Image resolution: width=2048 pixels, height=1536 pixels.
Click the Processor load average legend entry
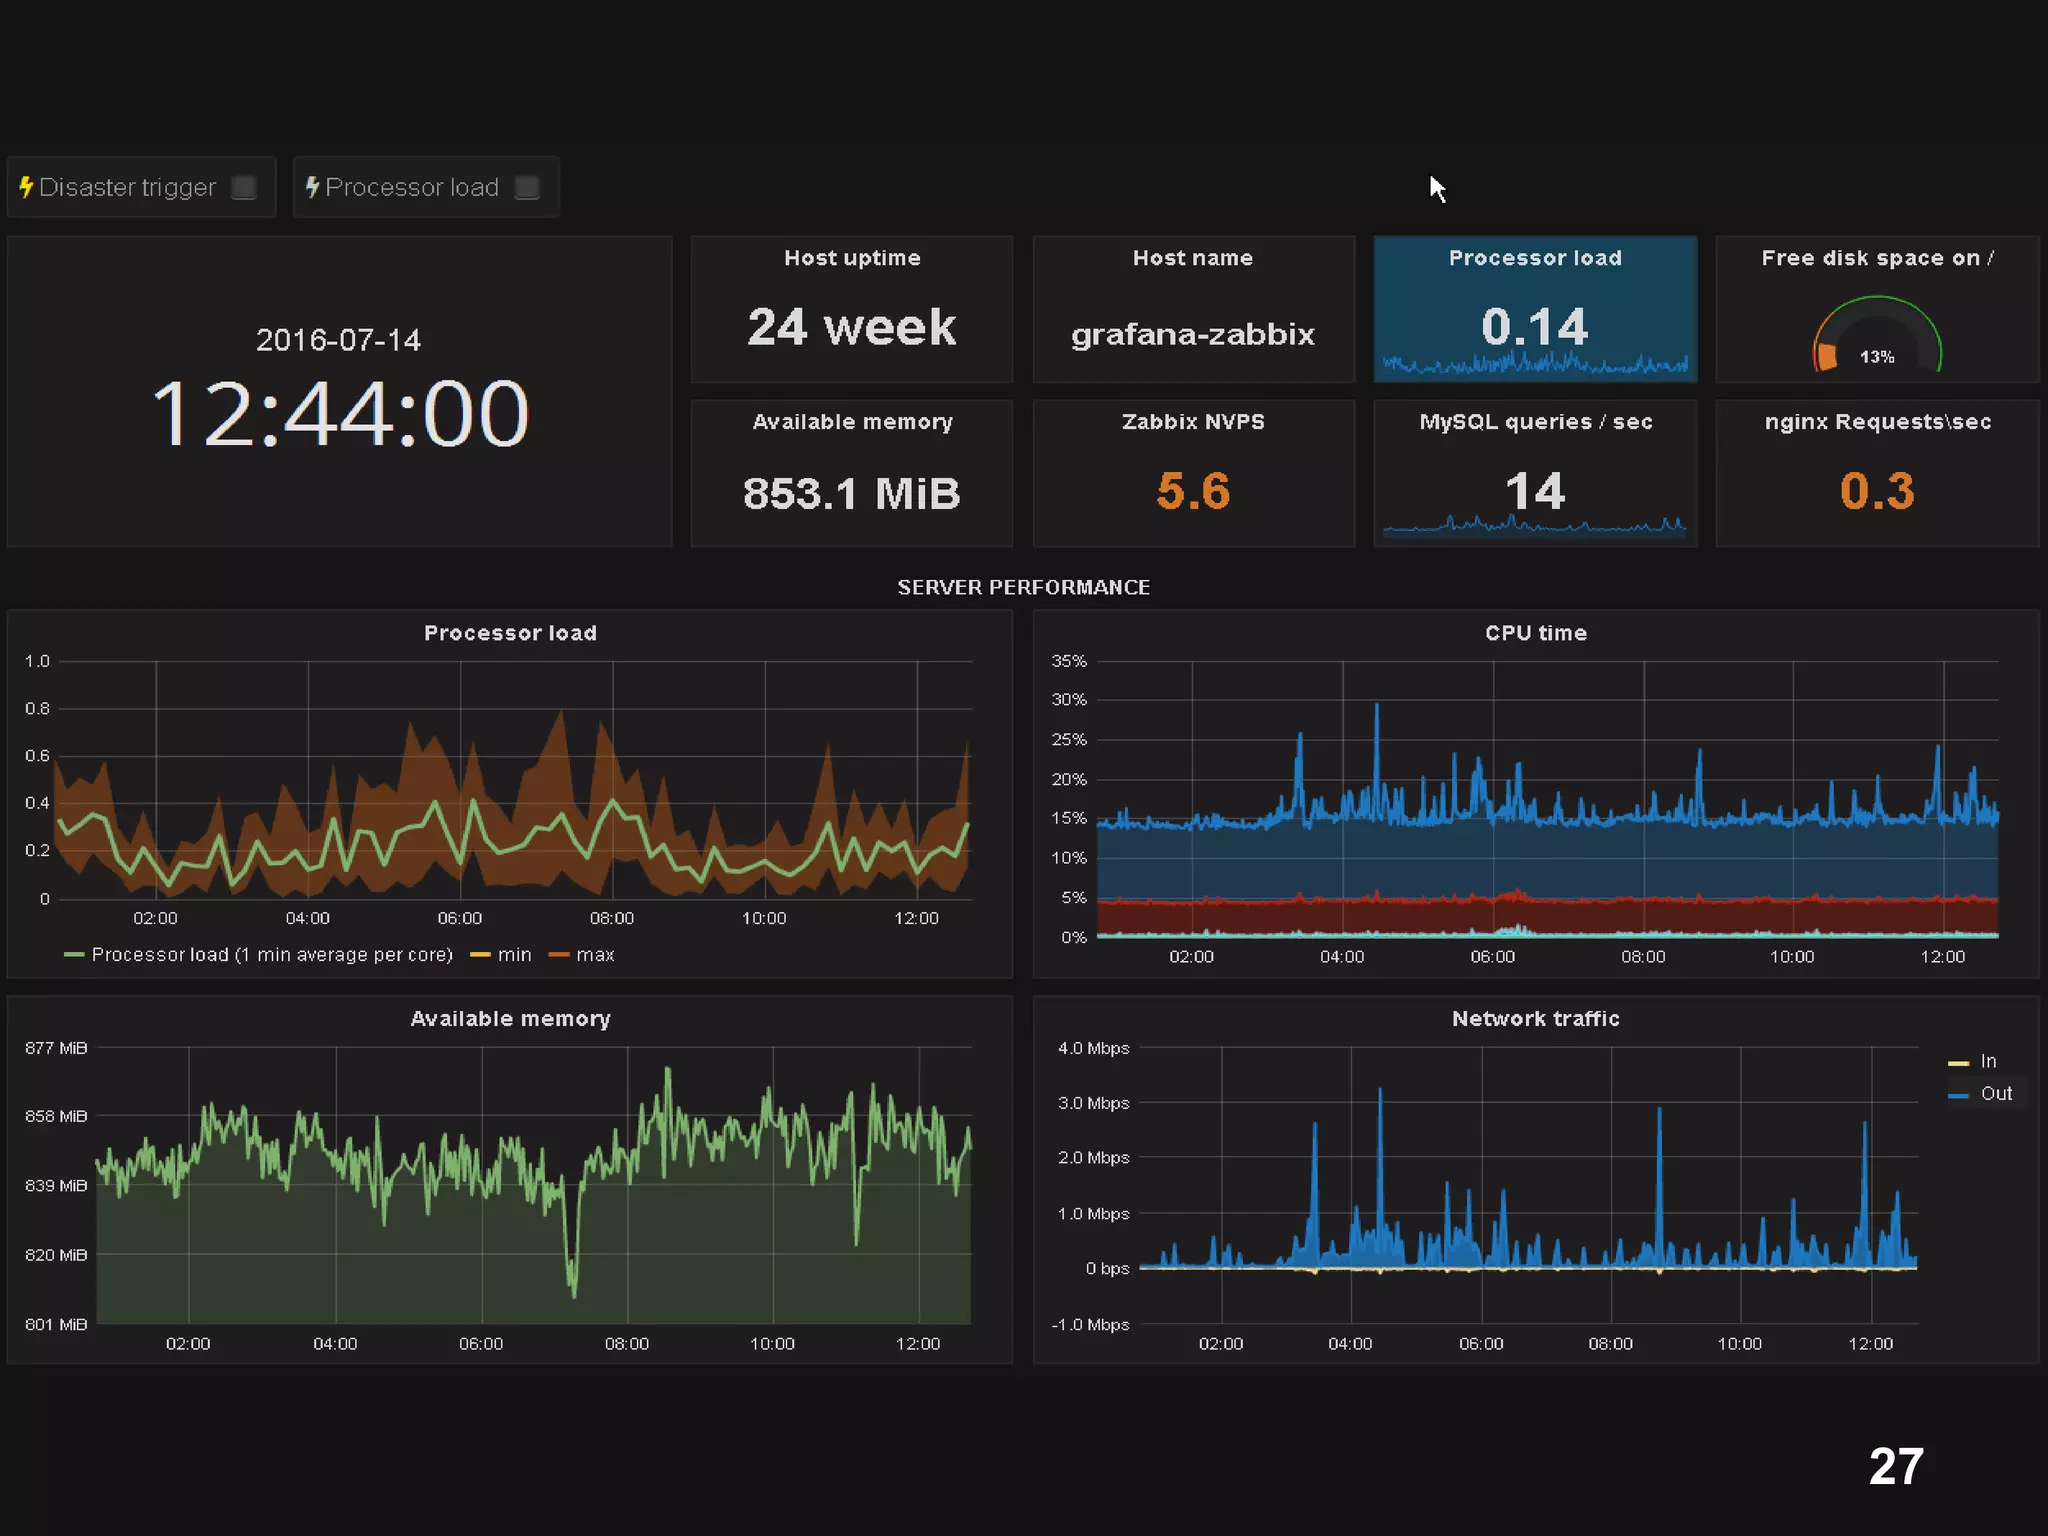click(271, 955)
